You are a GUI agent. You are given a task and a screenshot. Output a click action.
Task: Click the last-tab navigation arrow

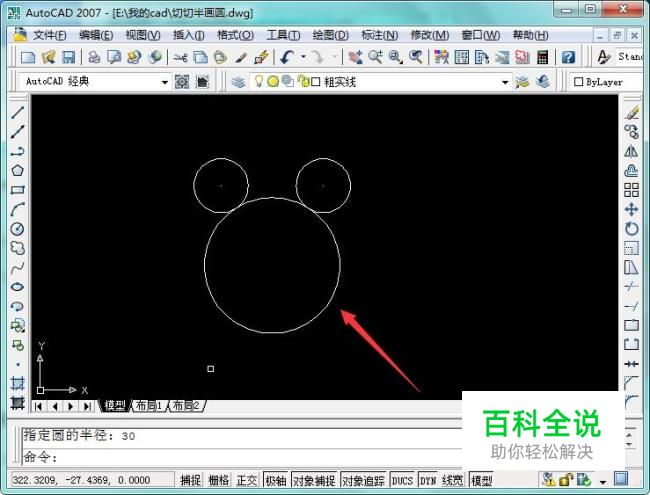[x=87, y=406]
